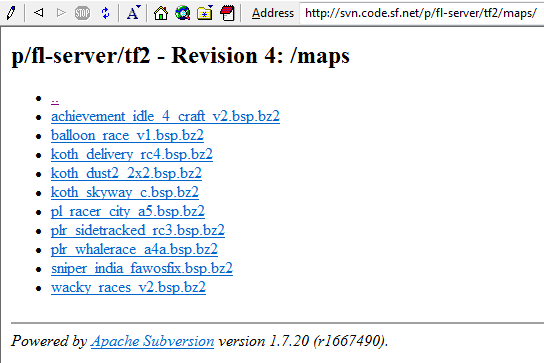Open the wacky_races_v2.bsp.bz2 link
Viewport: 544px width, 363px height.
(128, 287)
